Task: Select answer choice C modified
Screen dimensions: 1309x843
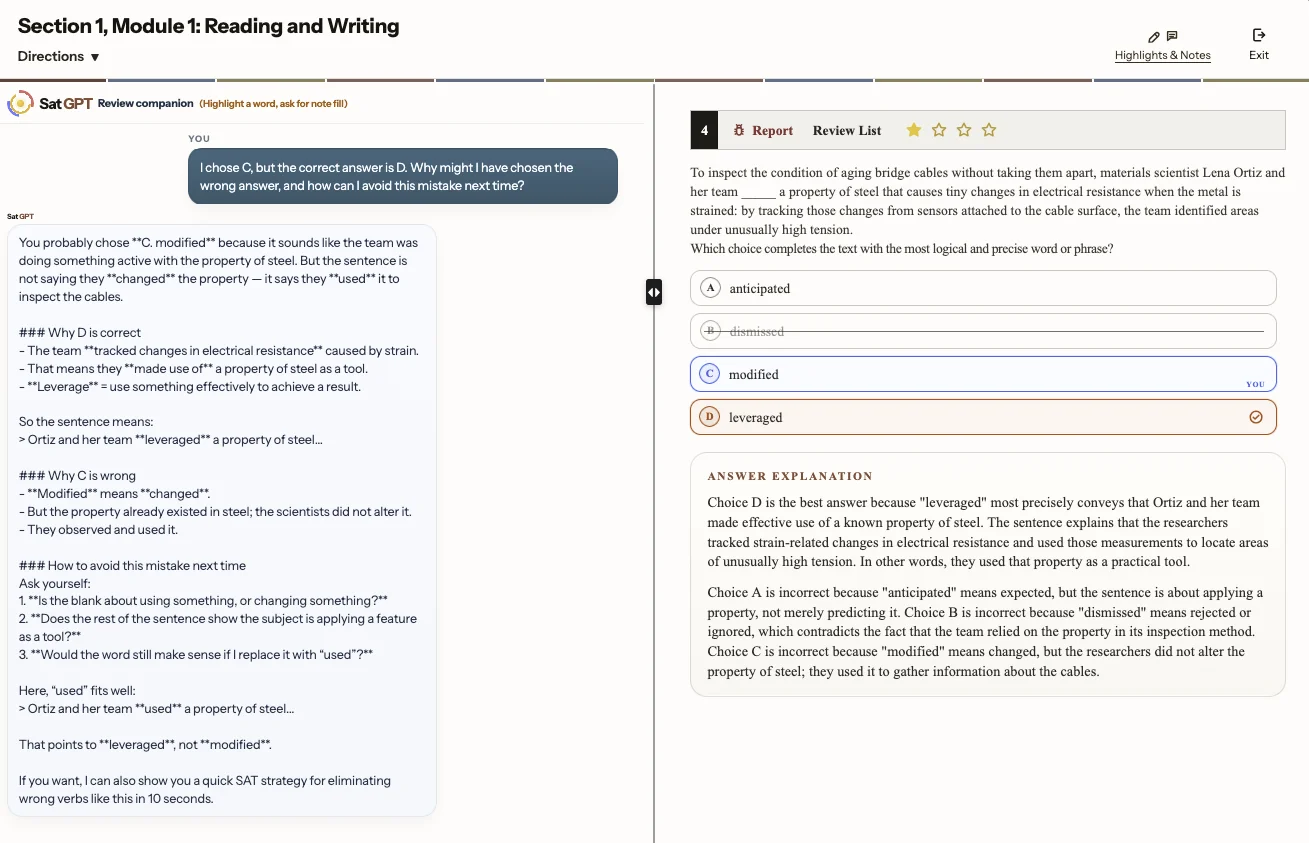Action: [x=983, y=374]
